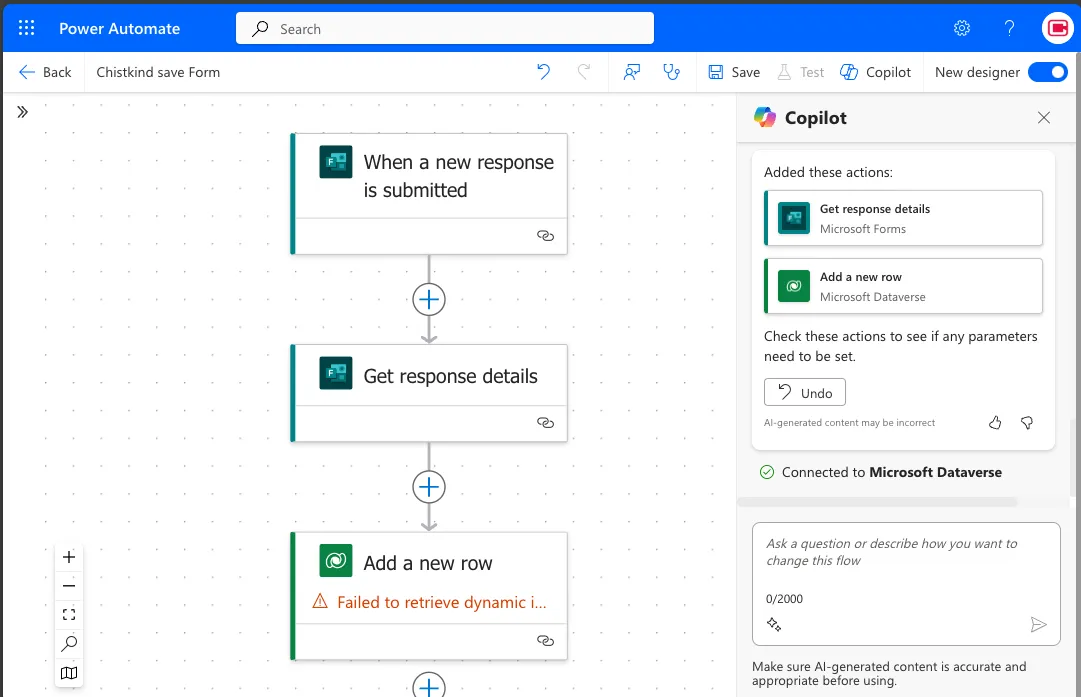The width and height of the screenshot is (1081, 697).
Task: Insert step after the trigger card
Action: (429, 299)
